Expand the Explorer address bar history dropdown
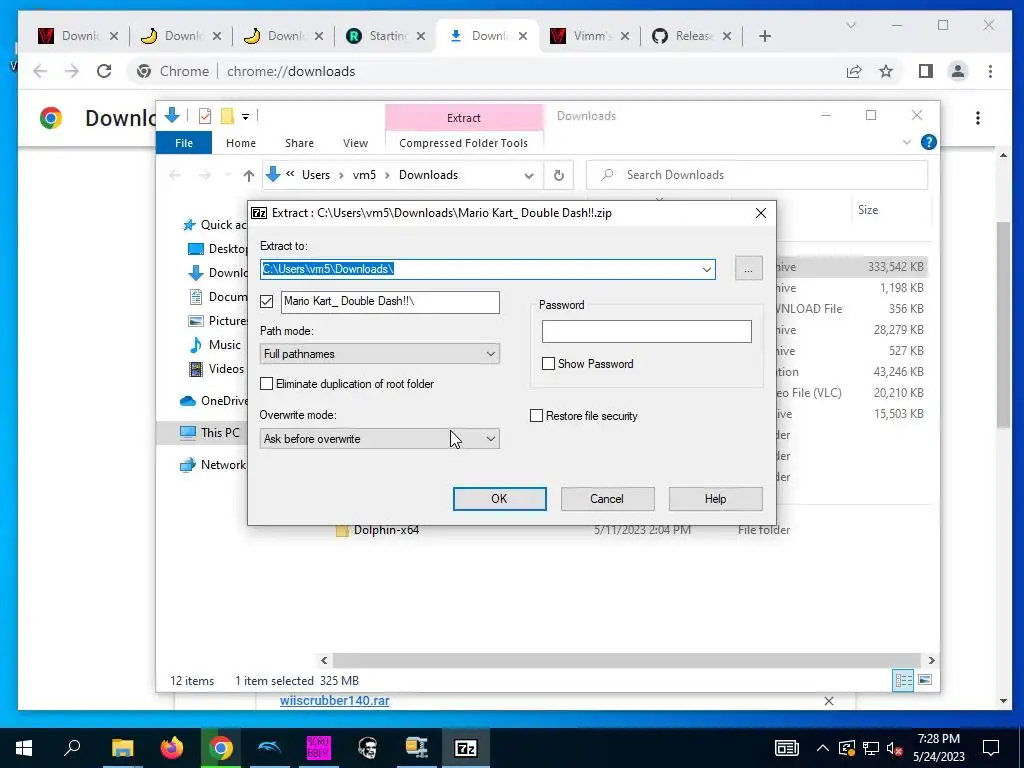 [x=529, y=175]
